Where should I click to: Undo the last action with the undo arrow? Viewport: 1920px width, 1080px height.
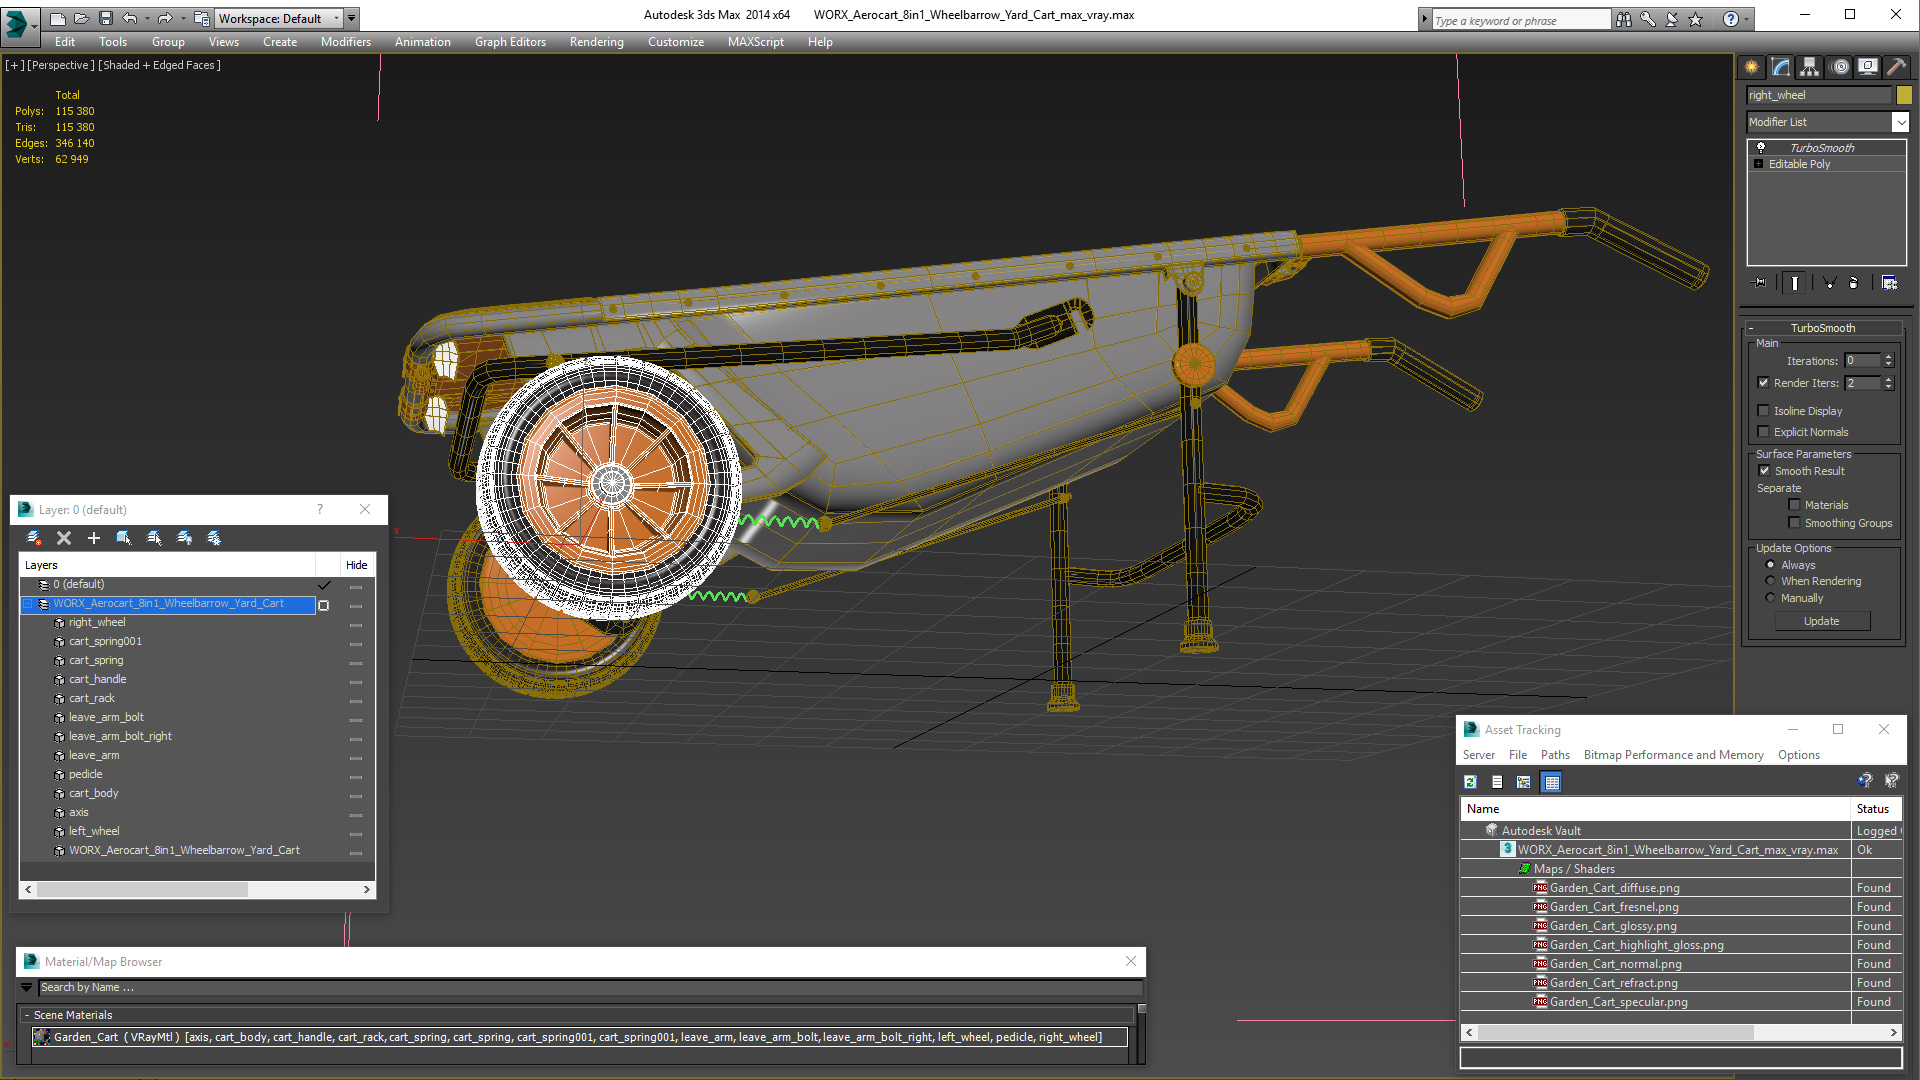tap(130, 18)
